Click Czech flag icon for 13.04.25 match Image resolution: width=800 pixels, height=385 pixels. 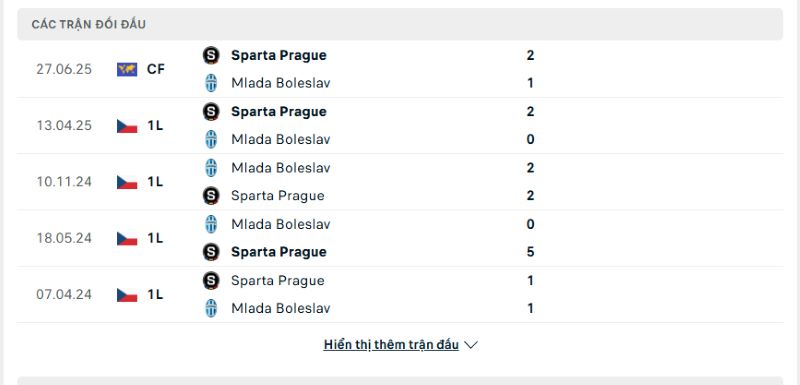click(127, 126)
